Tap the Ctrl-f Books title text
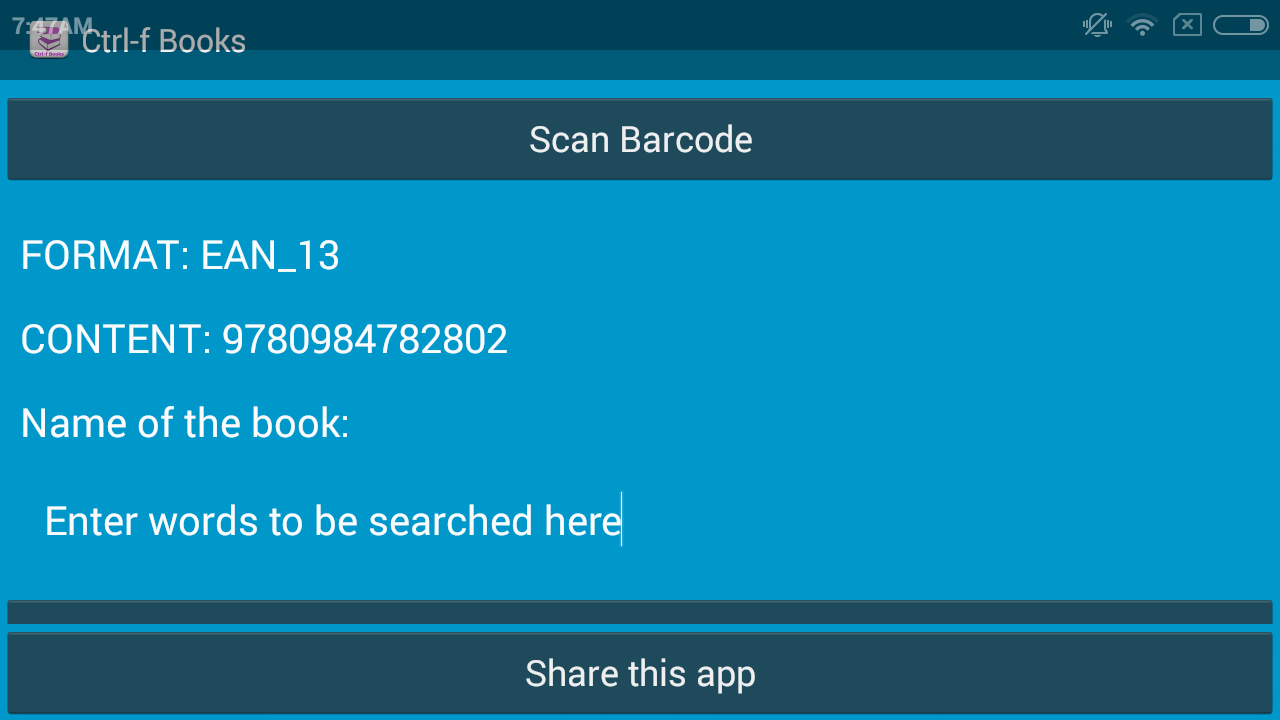 (x=163, y=41)
